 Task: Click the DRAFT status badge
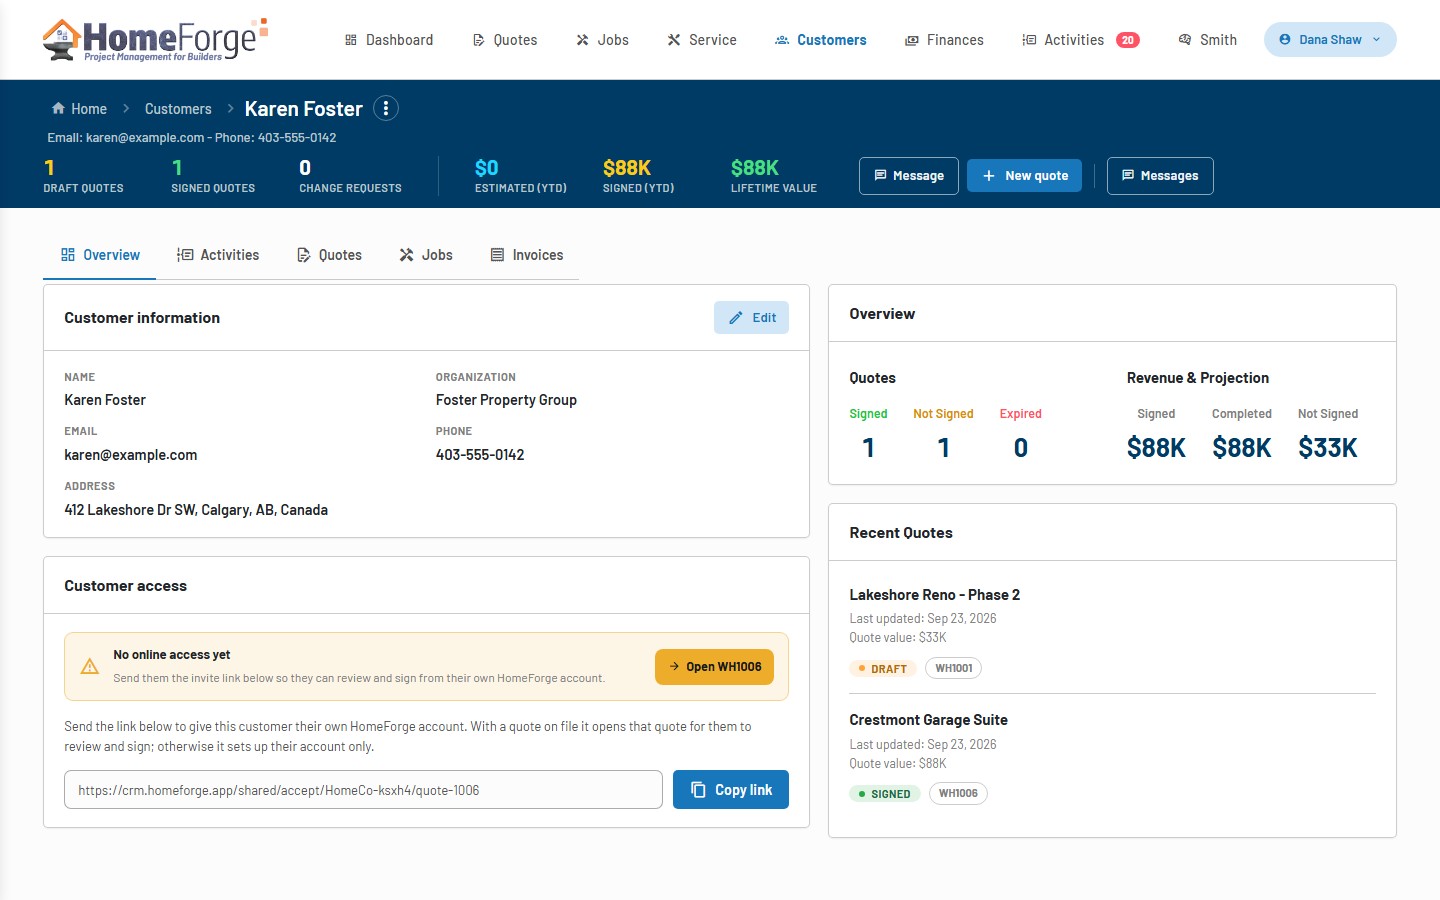coord(882,669)
